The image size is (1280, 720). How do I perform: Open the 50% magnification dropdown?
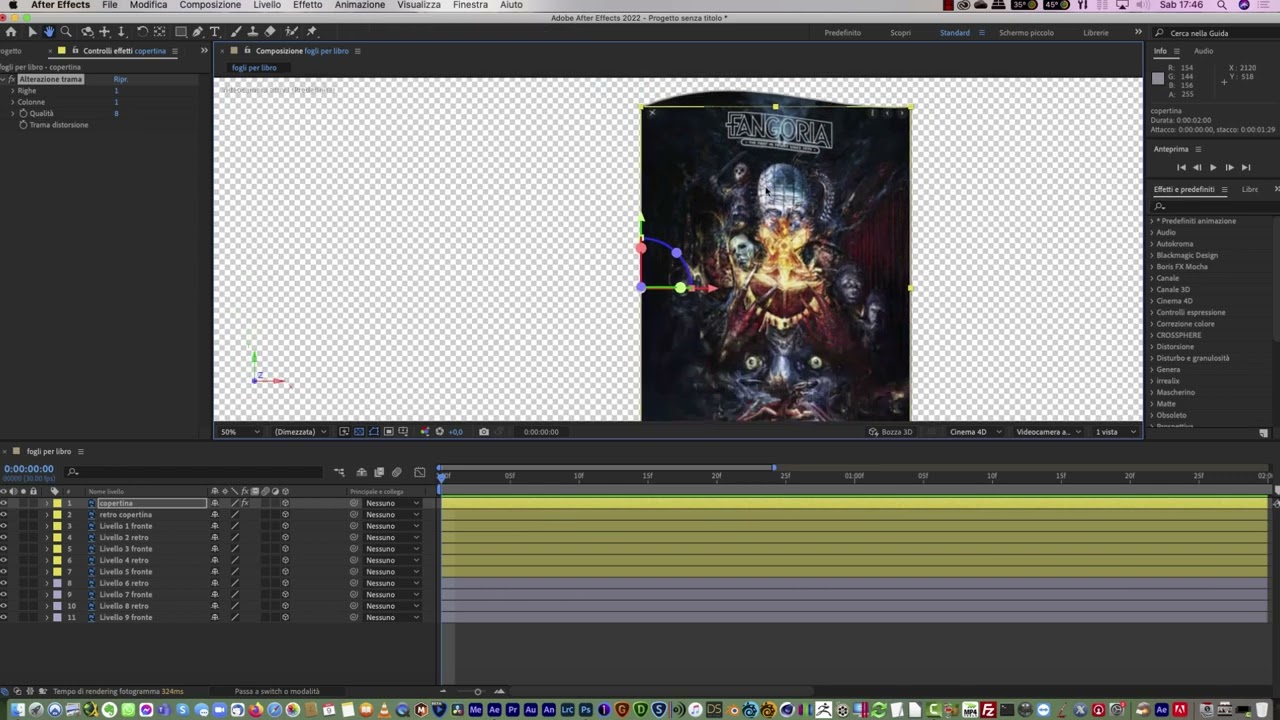[240, 432]
